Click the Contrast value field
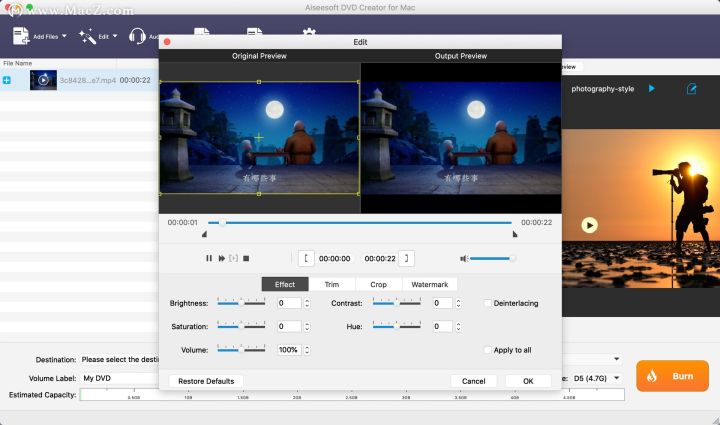The image size is (720, 425). coord(443,303)
